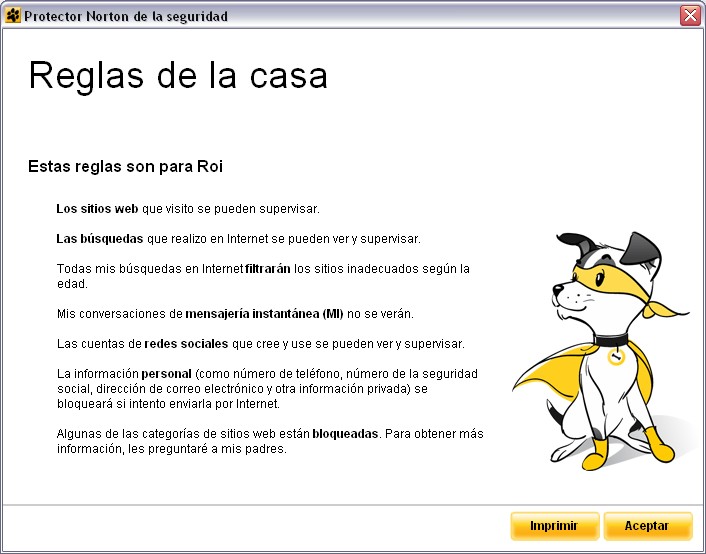
Task: Click the bold 'redes sociales' text
Action: pyautogui.click(x=186, y=344)
